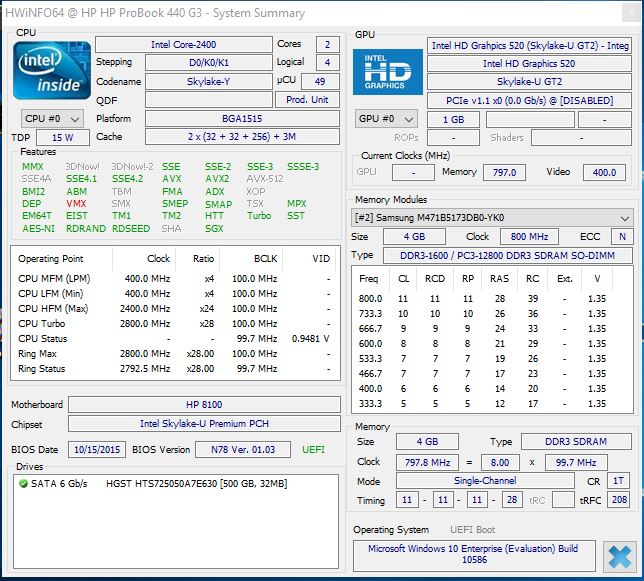Screen dimensions: 644x581
Task: Click the 533.3 frequency timing row
Action: [492, 359]
